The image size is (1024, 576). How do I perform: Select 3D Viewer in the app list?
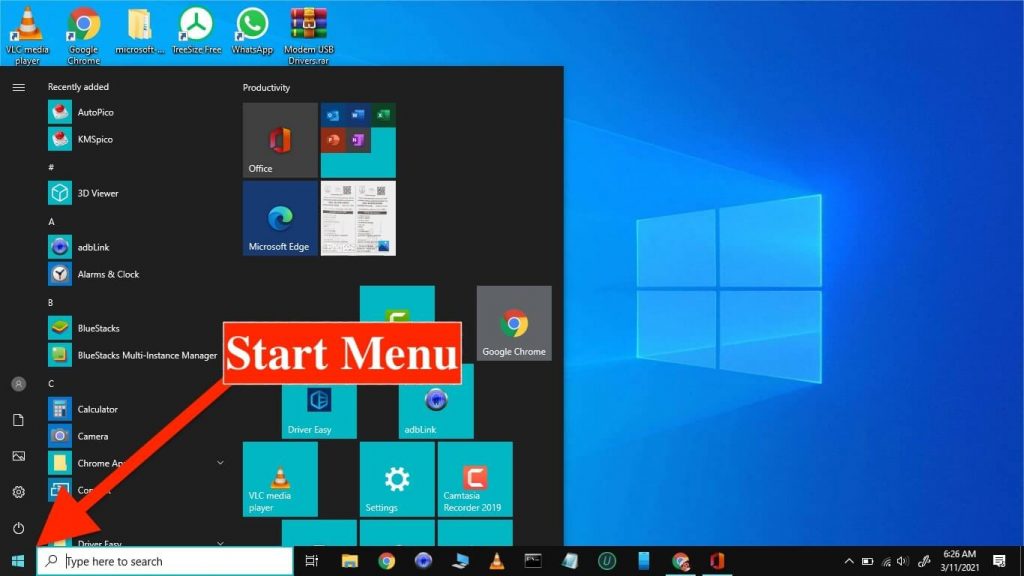click(98, 193)
